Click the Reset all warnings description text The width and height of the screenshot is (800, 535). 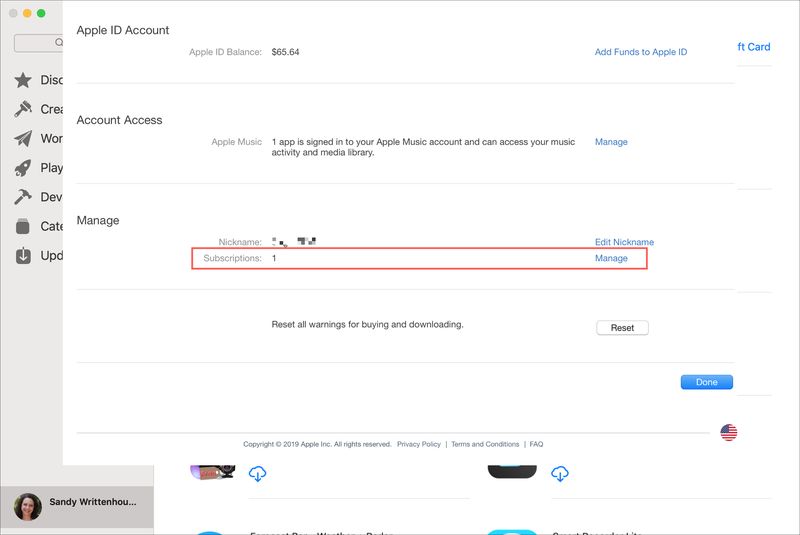(367, 324)
